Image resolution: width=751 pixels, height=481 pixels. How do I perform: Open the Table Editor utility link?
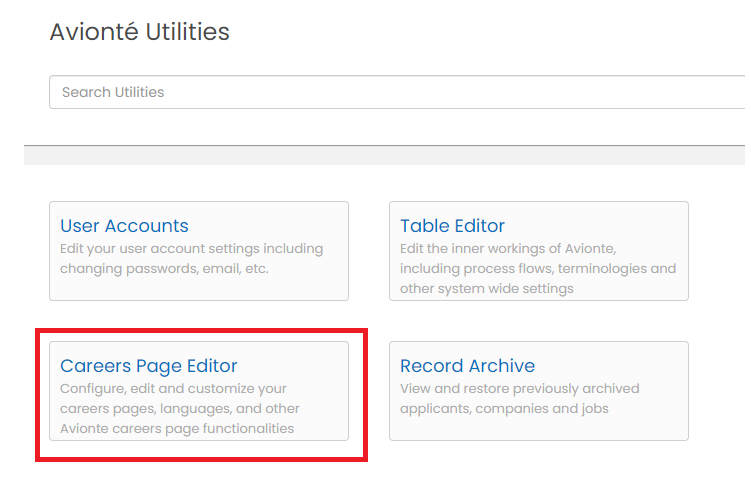point(452,226)
